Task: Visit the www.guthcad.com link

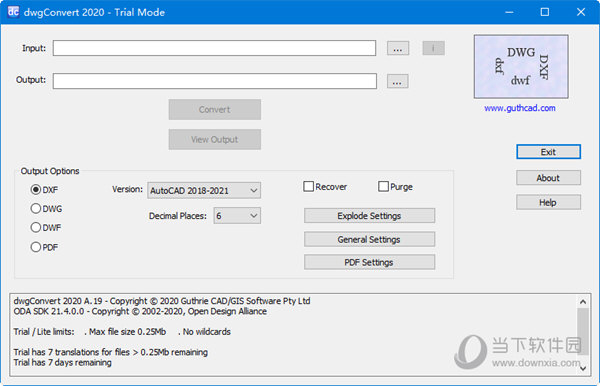Action: click(x=520, y=108)
